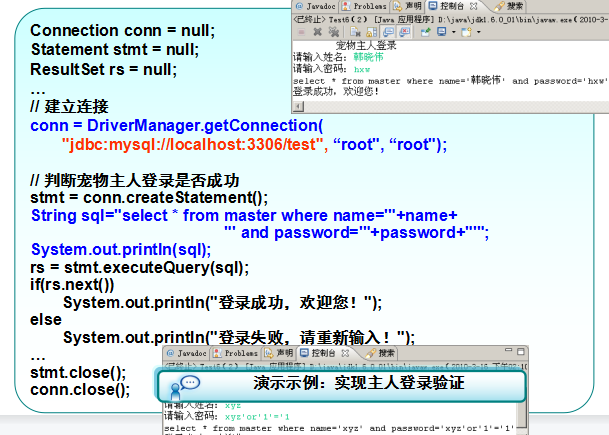Screen dimensions: 609x435
Task: Toggle the Scroll Lock padlock icon
Action: click(372, 32)
